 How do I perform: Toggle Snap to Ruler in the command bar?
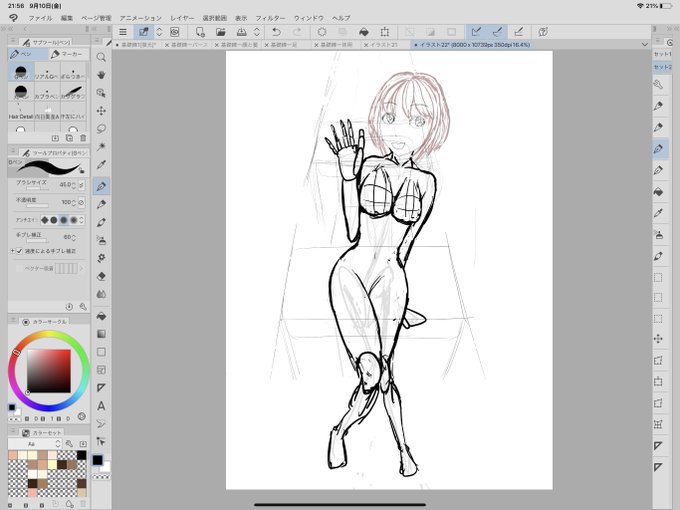[476, 32]
